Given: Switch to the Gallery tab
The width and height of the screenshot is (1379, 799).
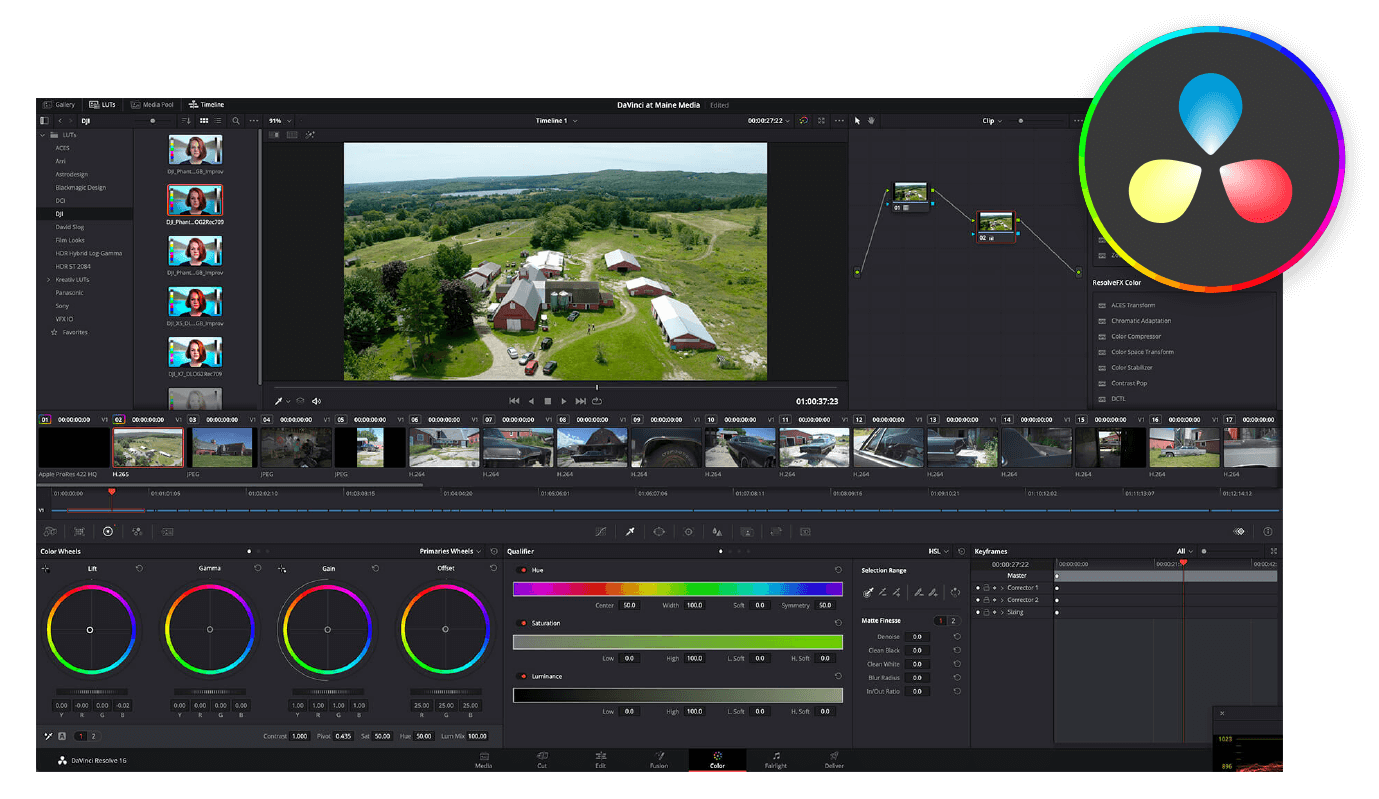Looking at the screenshot, I should point(60,104).
